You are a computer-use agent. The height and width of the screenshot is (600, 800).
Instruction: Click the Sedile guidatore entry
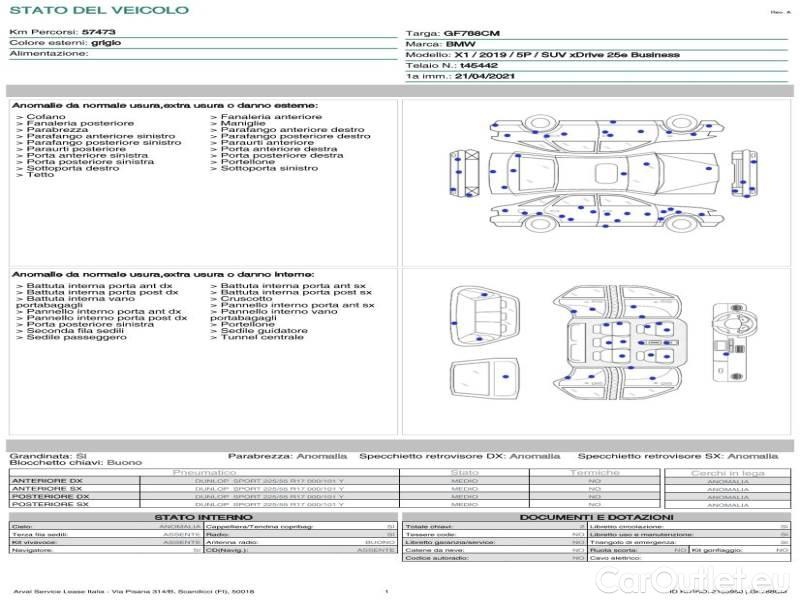click(259, 331)
